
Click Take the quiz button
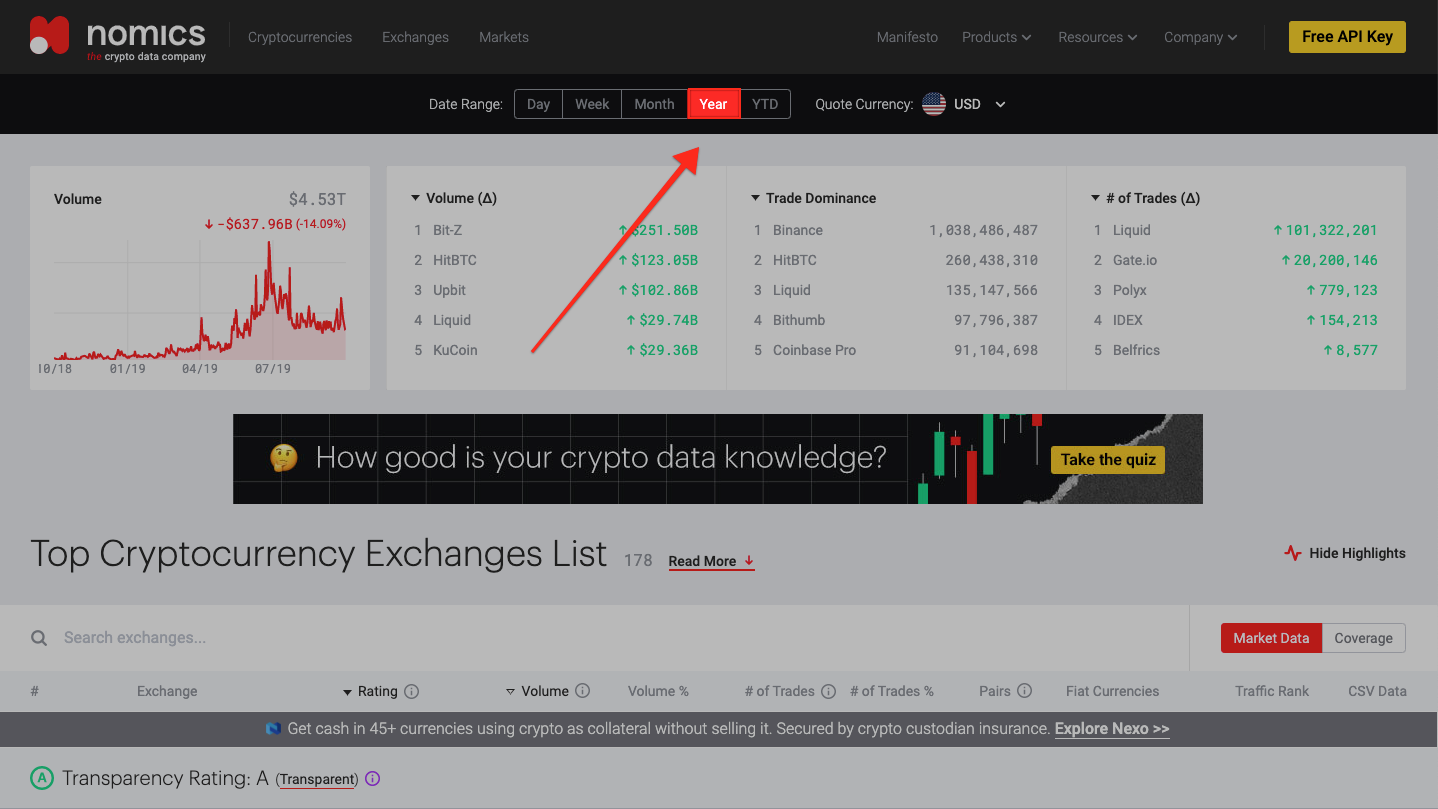[x=1108, y=459]
